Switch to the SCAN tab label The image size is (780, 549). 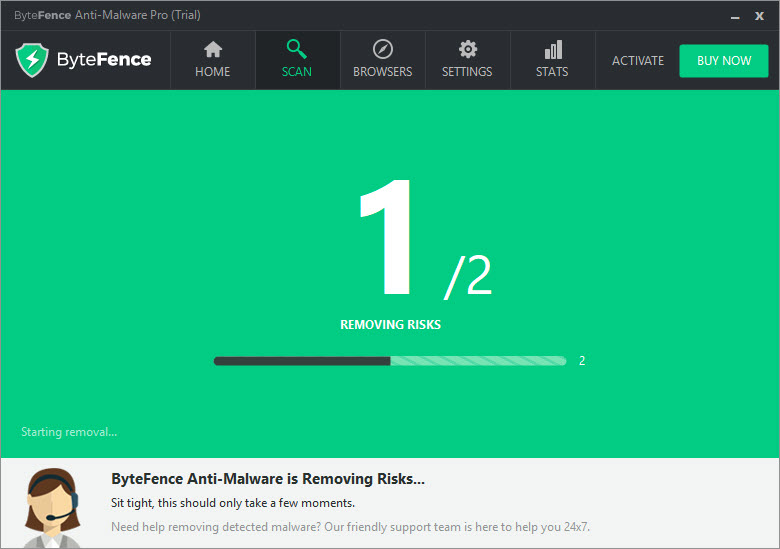296,72
